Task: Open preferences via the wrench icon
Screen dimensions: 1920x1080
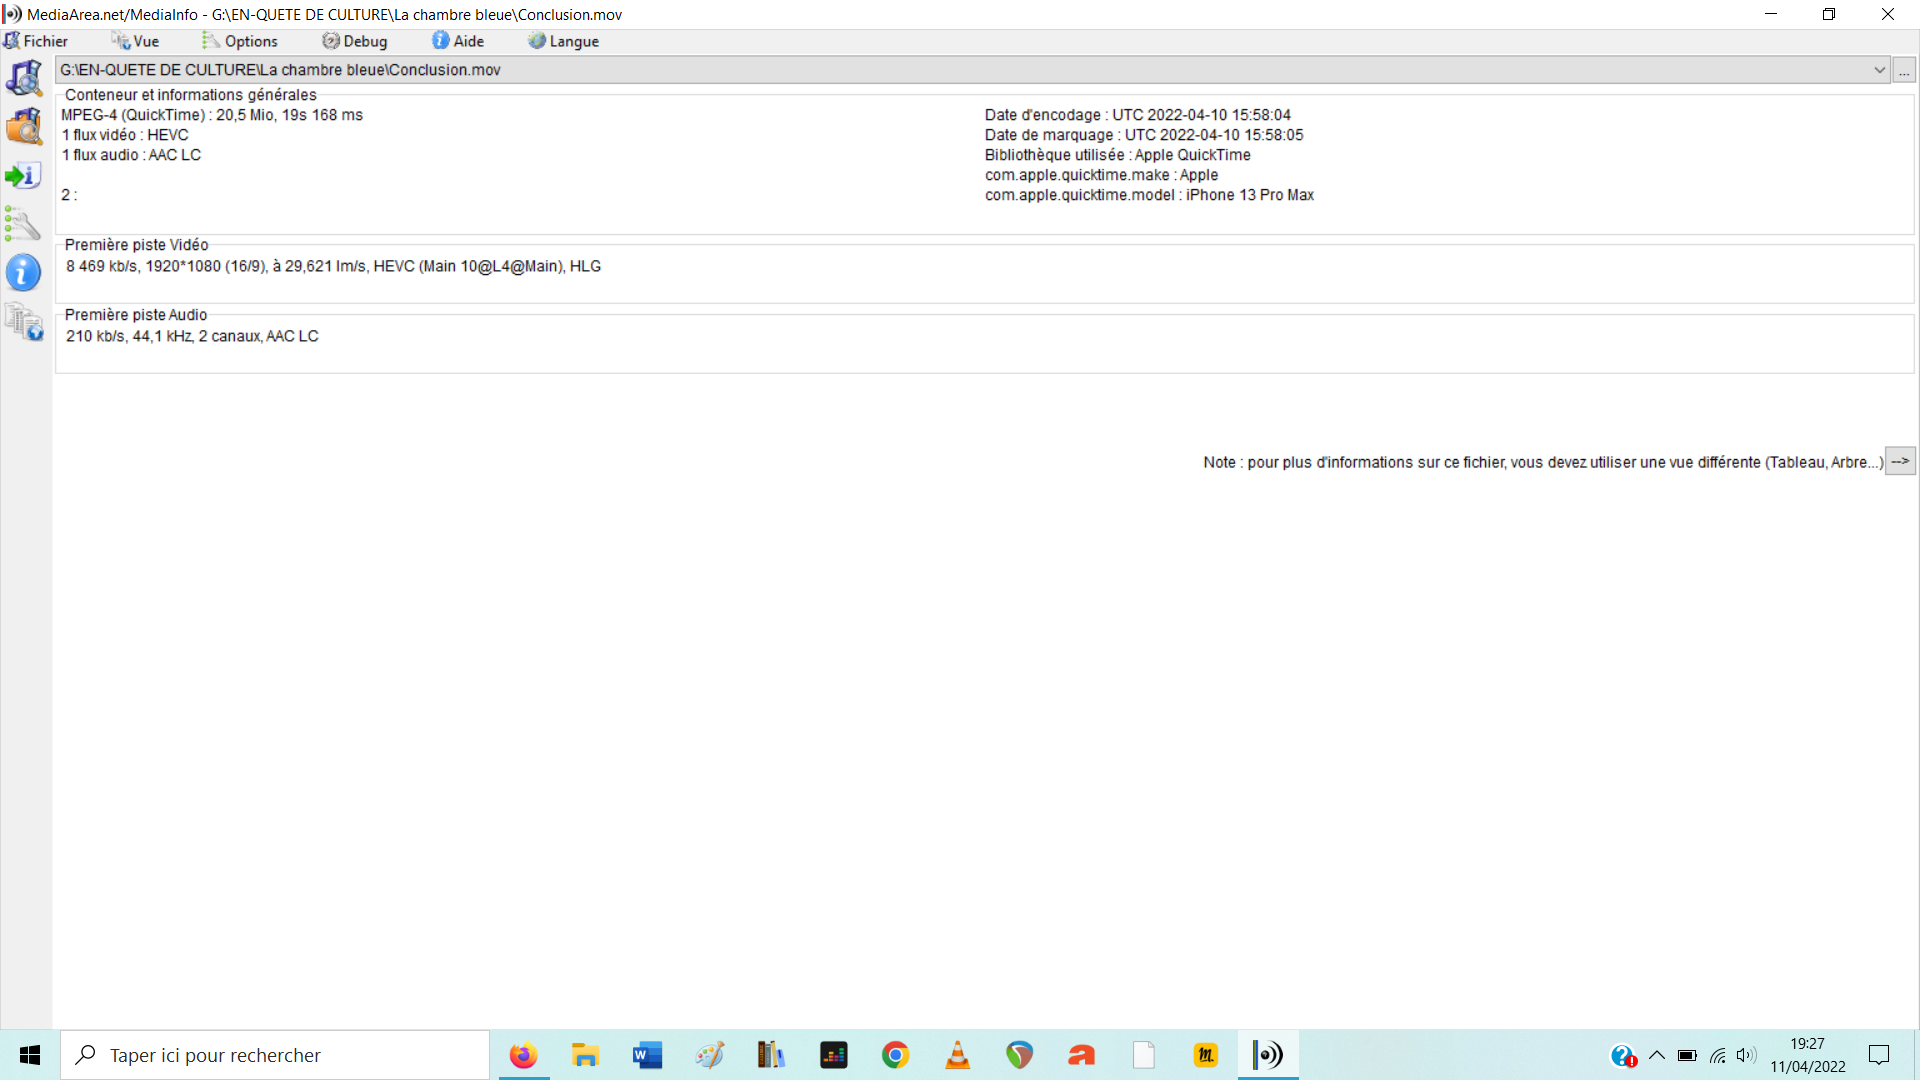Action: click(24, 224)
